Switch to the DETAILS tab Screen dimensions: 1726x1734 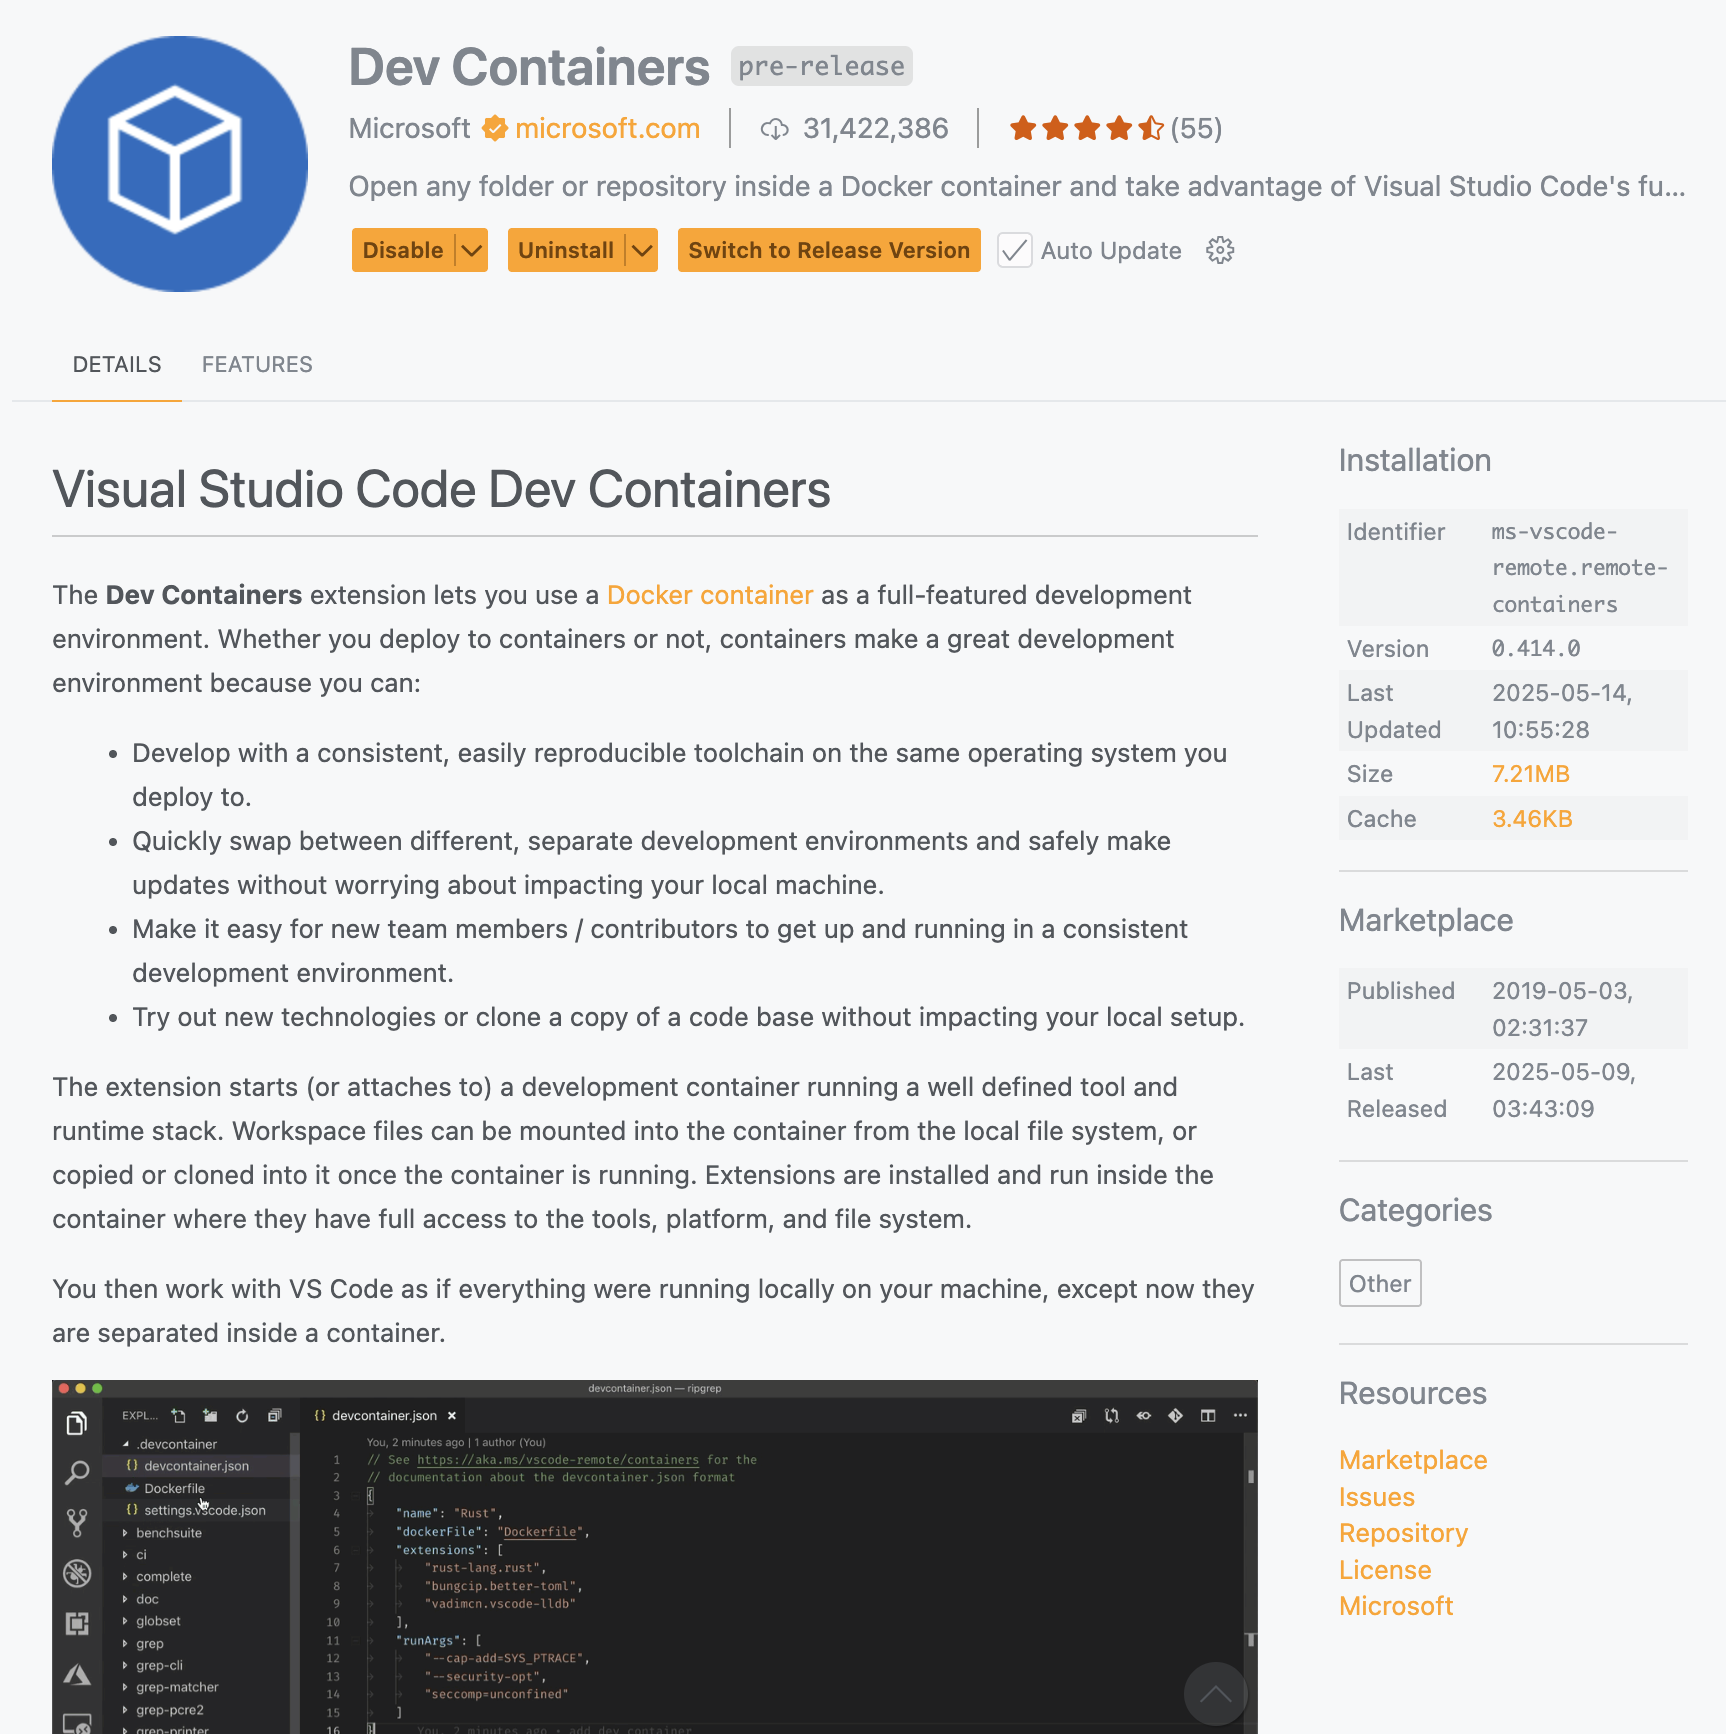point(117,364)
